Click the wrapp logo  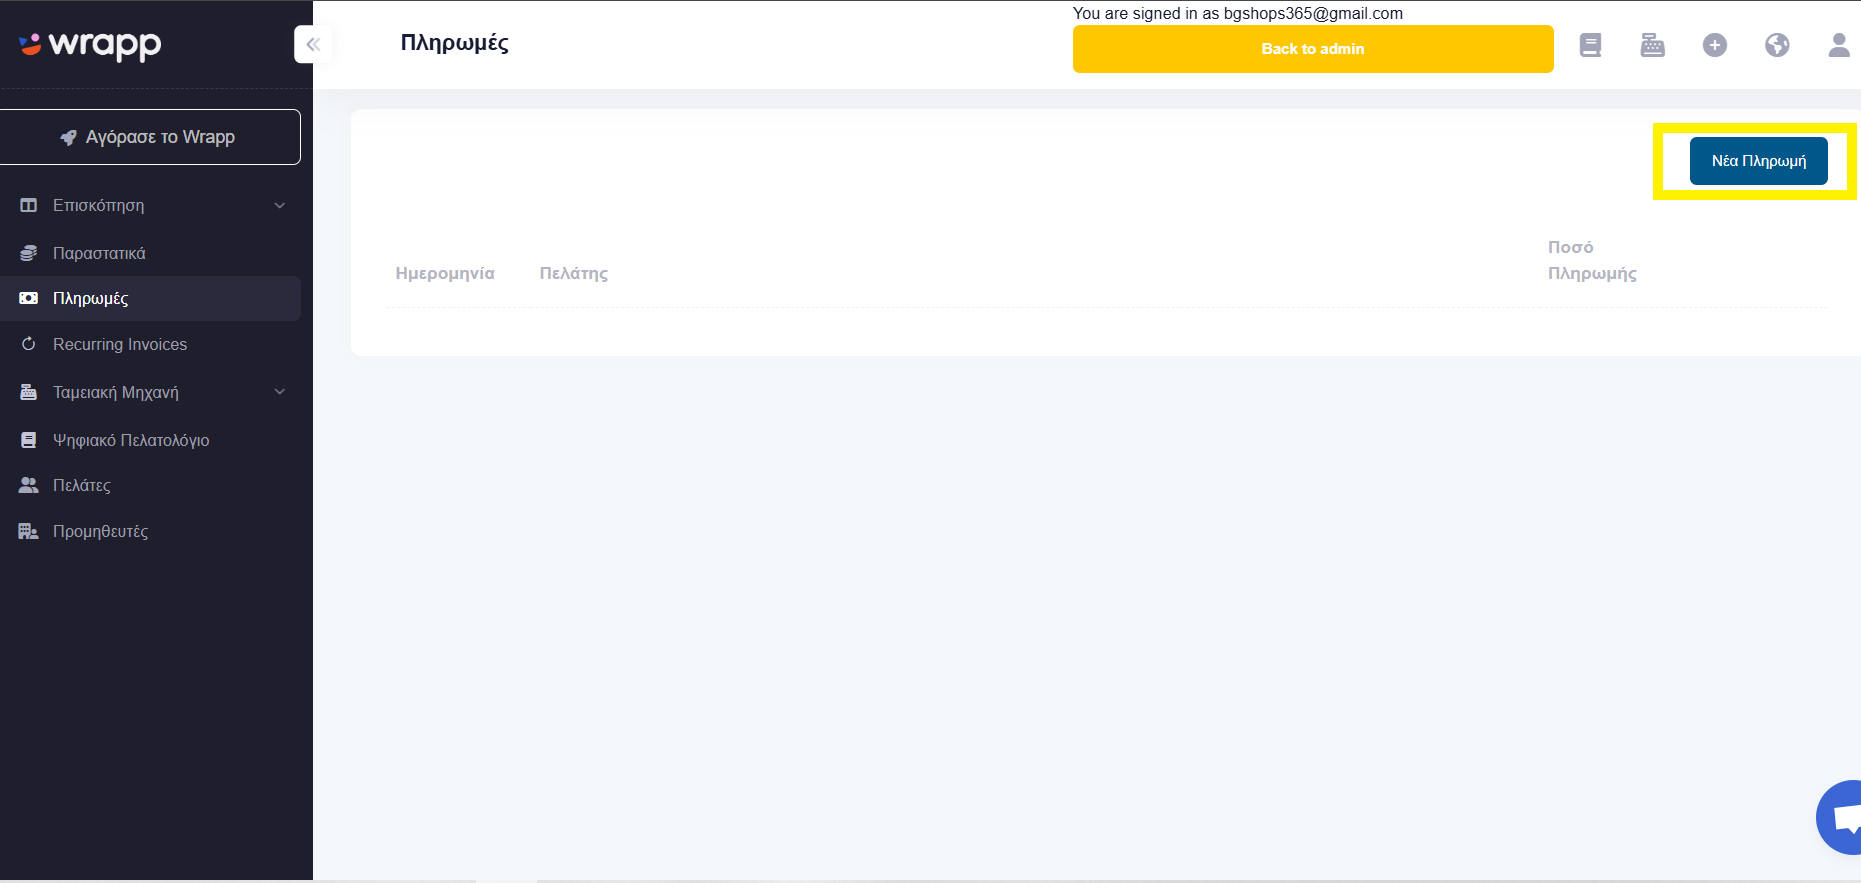click(90, 44)
